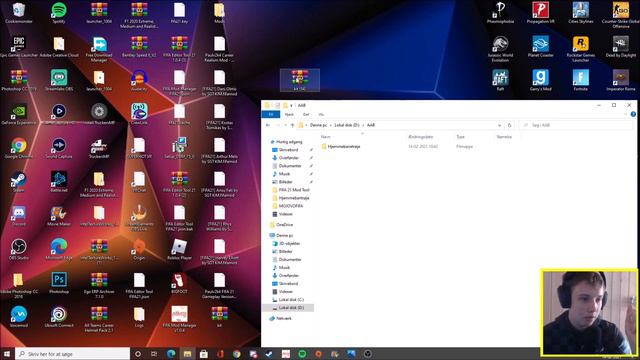The image size is (640, 360).
Task: Launch Roblox Player from the desktop
Action: pyautogui.click(x=179, y=250)
